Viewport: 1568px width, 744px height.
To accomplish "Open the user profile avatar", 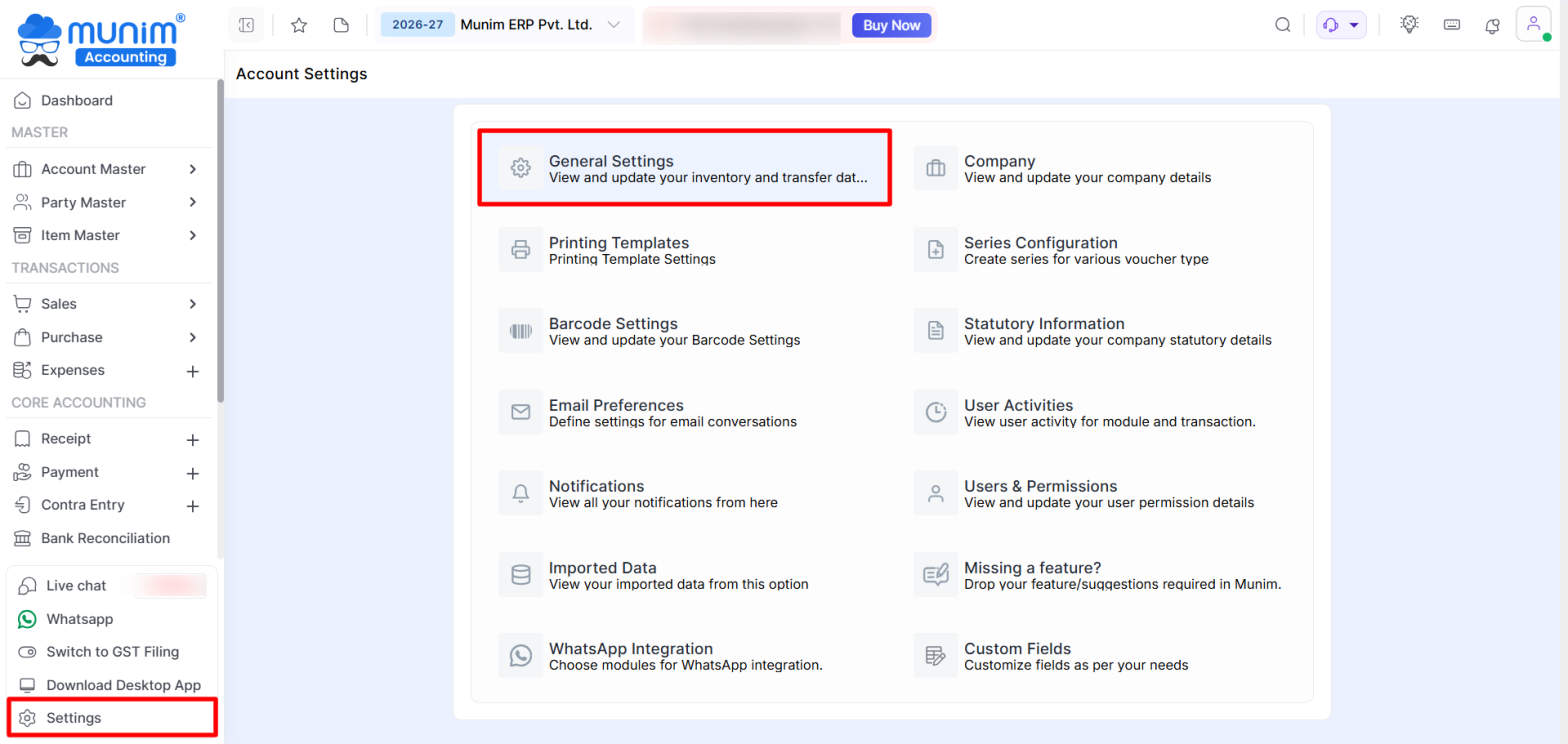I will [1533, 24].
